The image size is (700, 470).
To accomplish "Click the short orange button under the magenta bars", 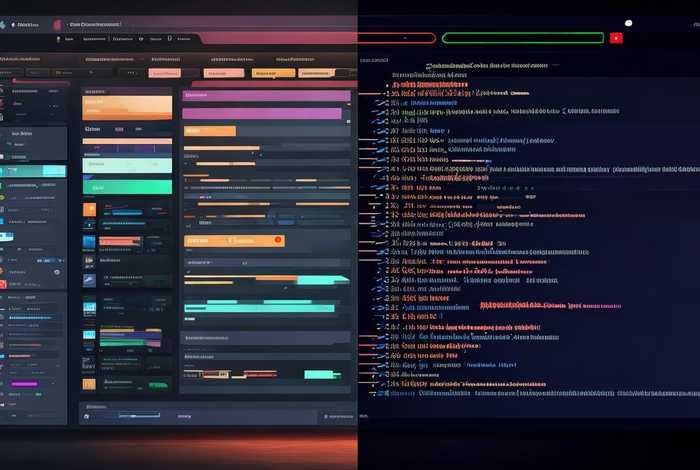I will 209,131.
